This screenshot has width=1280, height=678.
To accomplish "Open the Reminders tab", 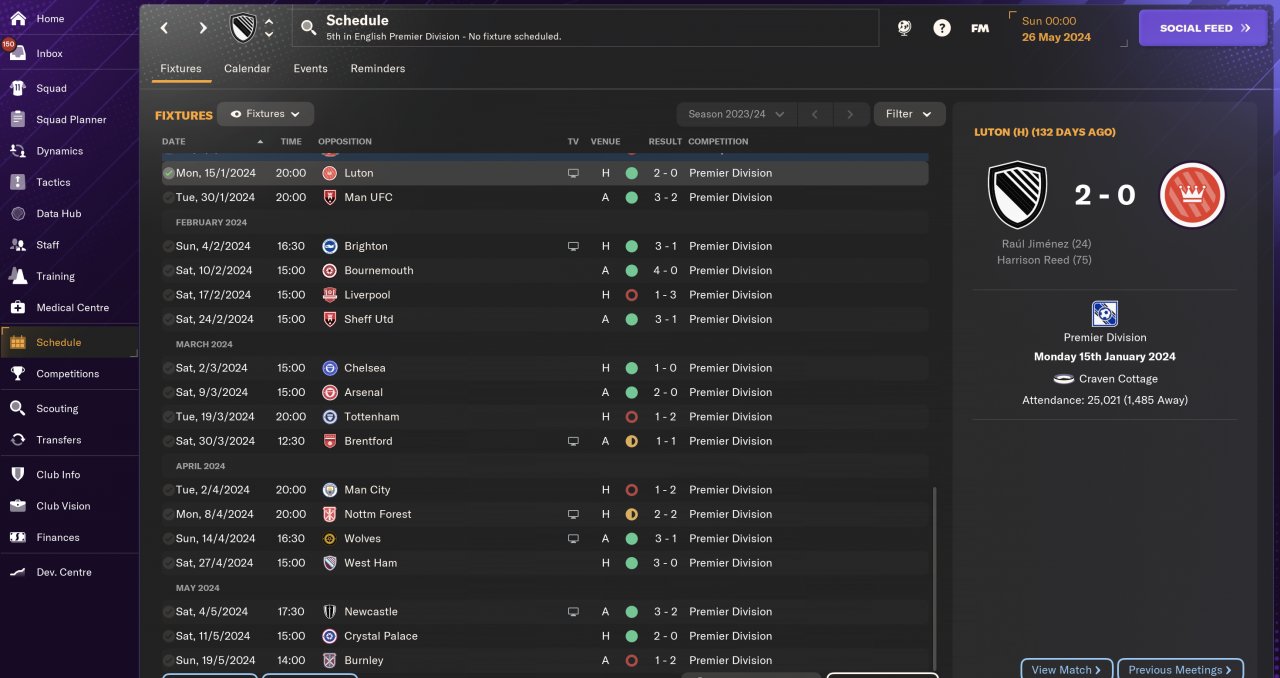I will coord(377,69).
